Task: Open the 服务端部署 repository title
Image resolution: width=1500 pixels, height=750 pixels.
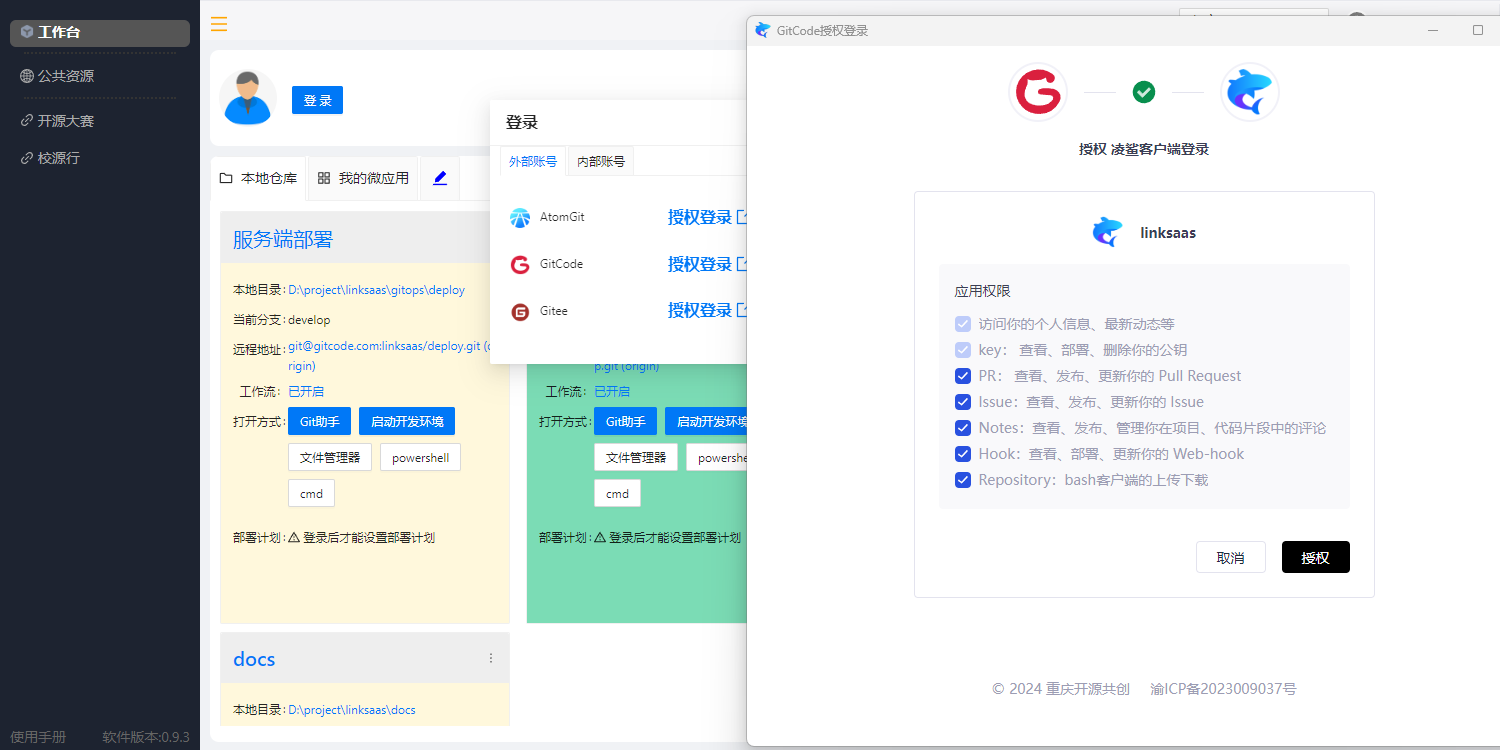Action: pos(283,239)
